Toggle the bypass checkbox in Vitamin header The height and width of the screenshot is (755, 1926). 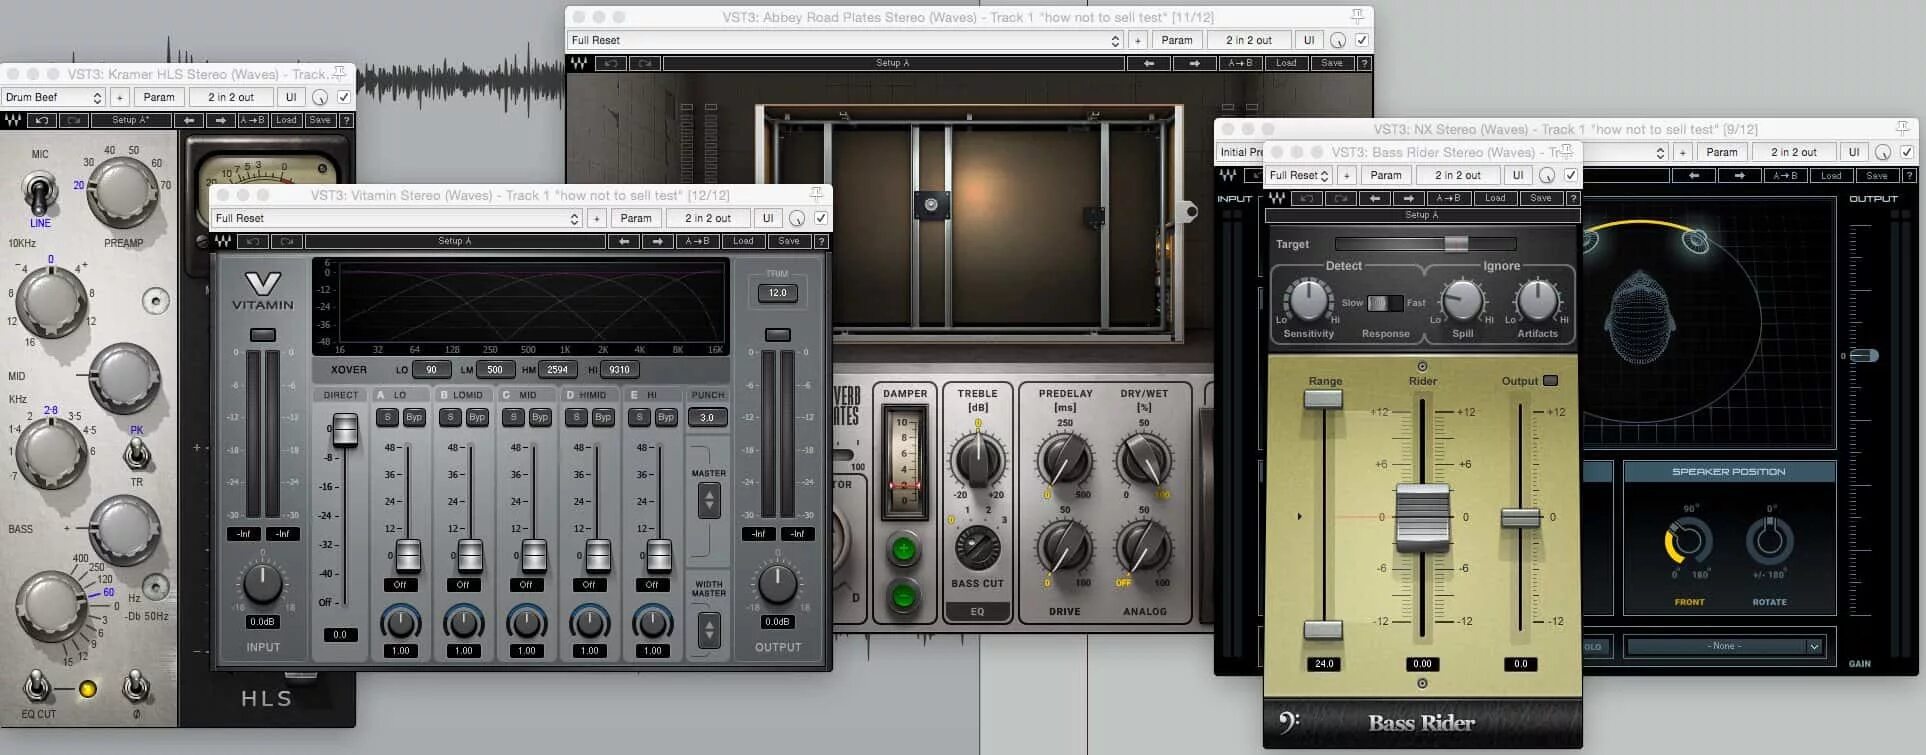pyautogui.click(x=821, y=218)
